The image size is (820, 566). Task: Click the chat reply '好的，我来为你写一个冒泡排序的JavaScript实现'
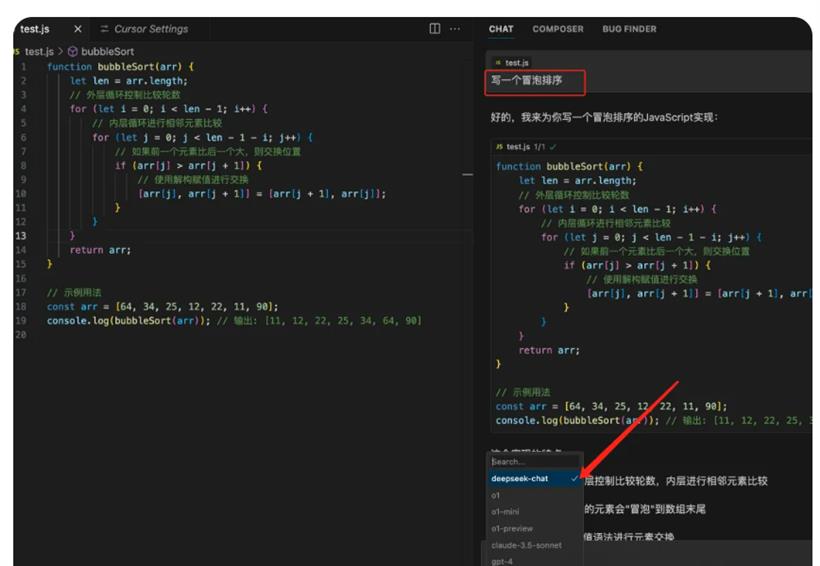(604, 117)
